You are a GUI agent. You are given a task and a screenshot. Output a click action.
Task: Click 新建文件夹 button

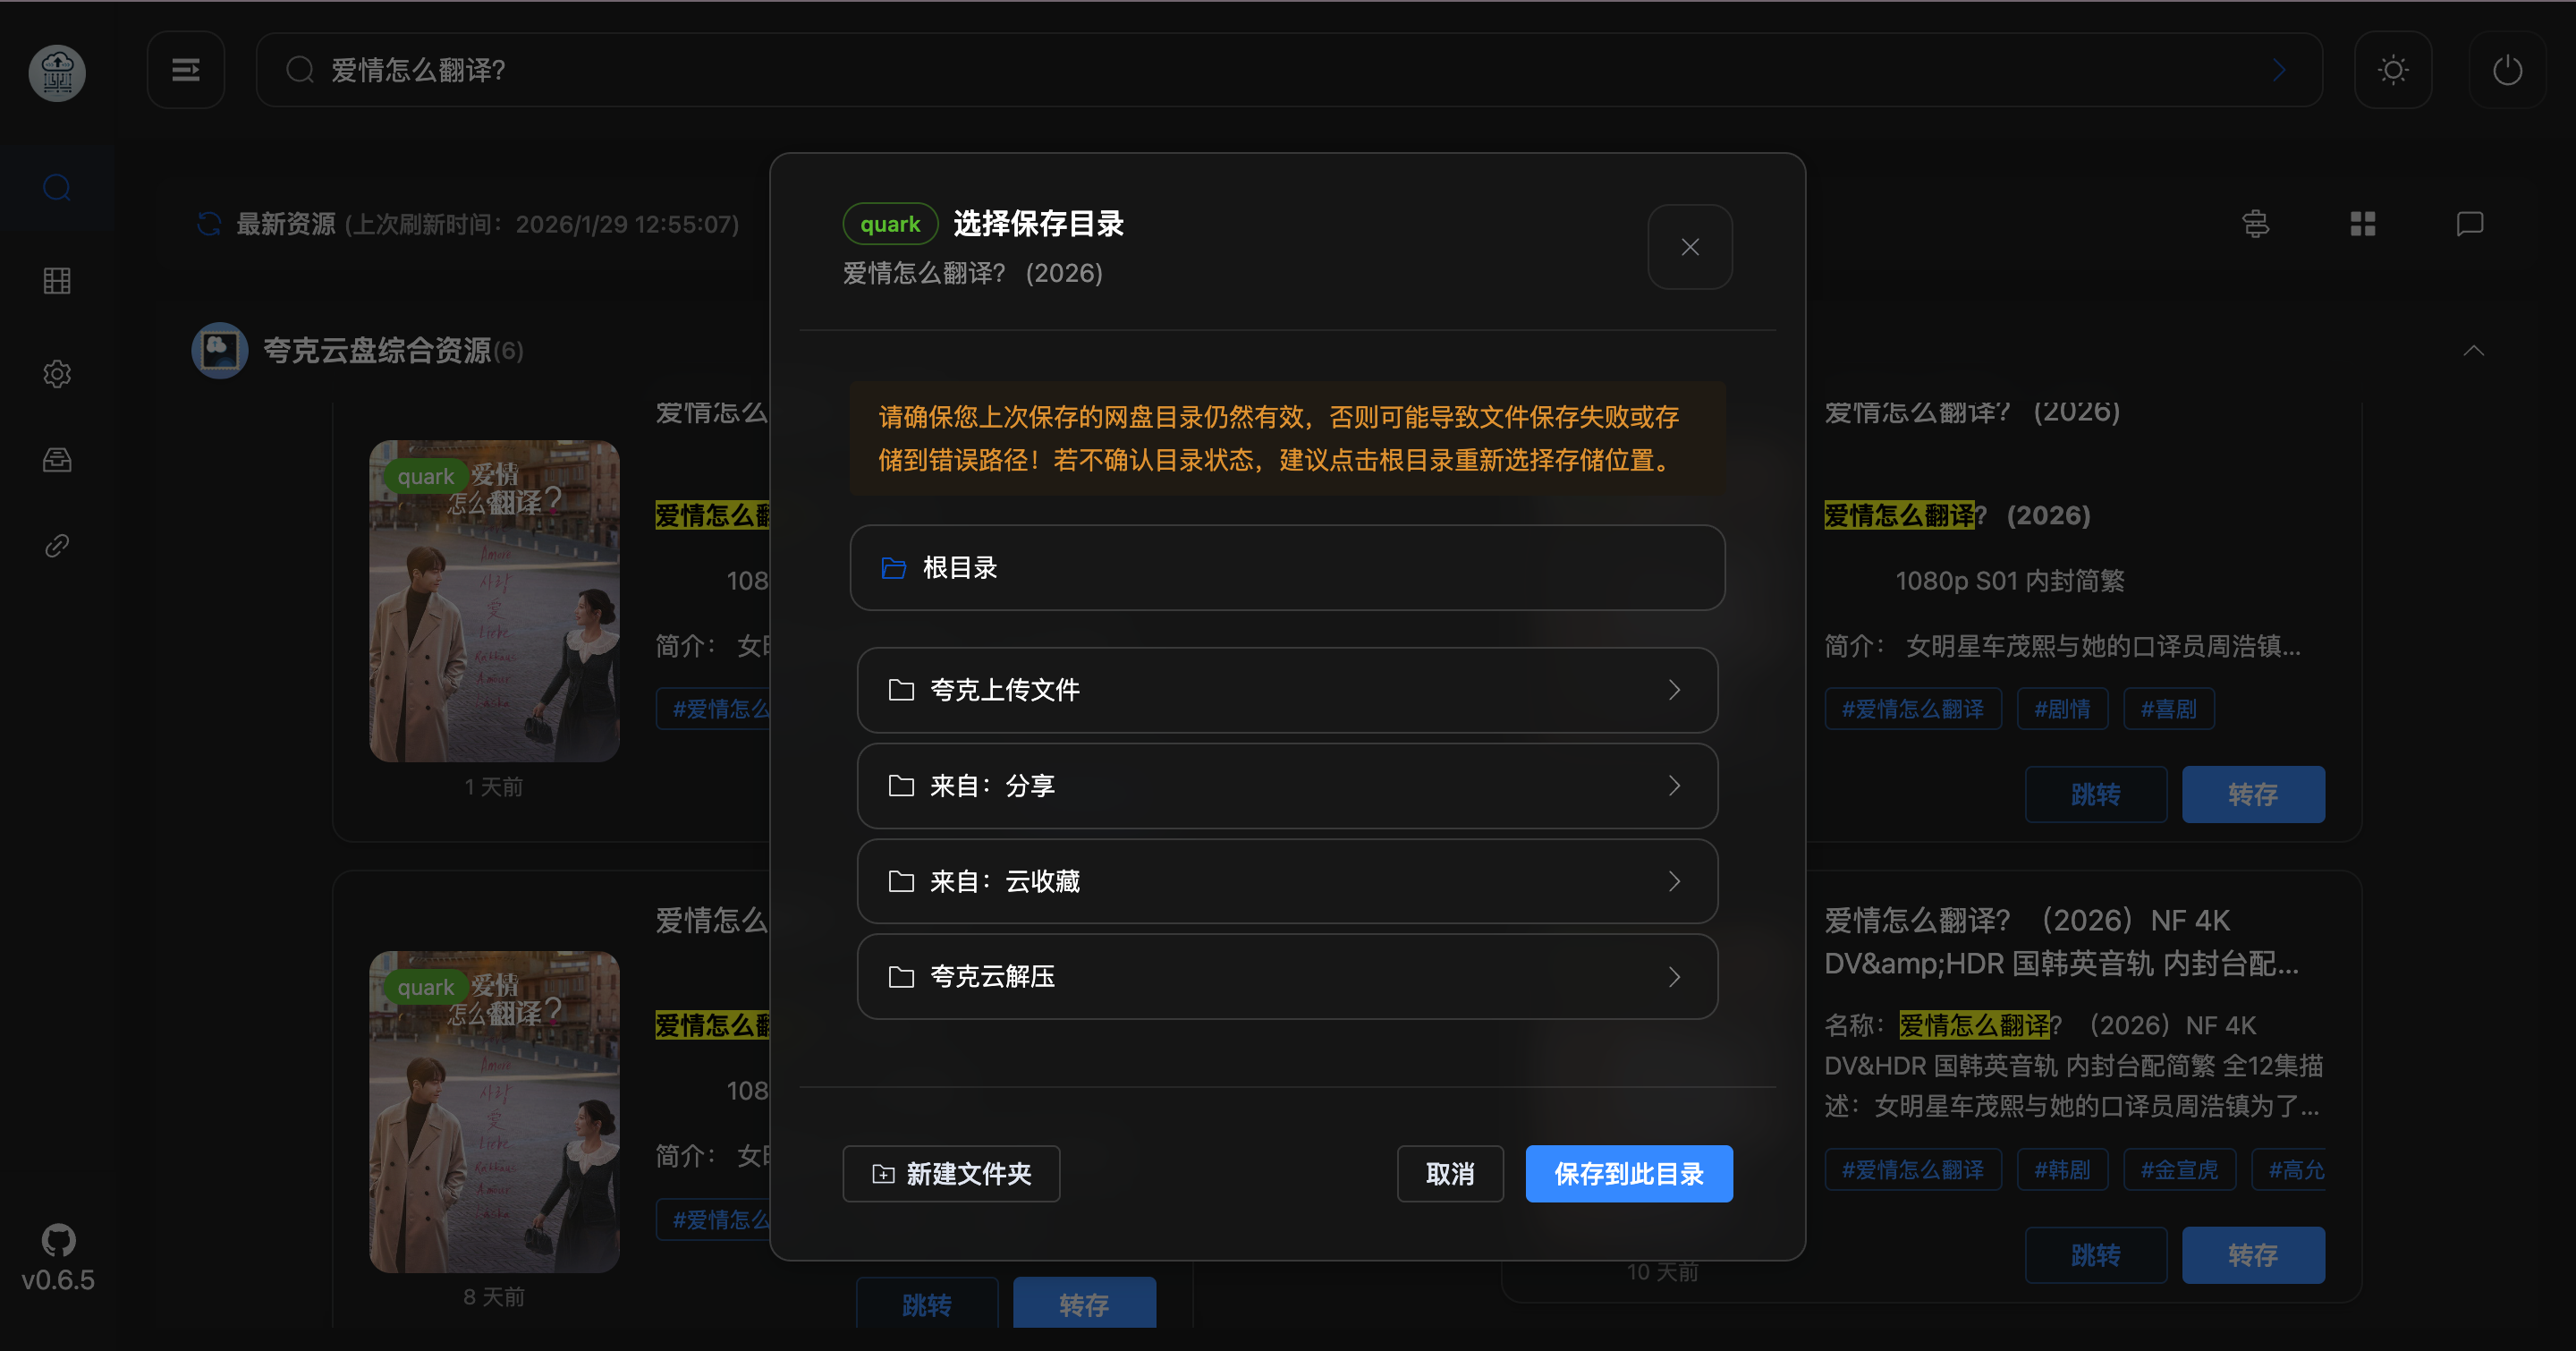point(951,1174)
